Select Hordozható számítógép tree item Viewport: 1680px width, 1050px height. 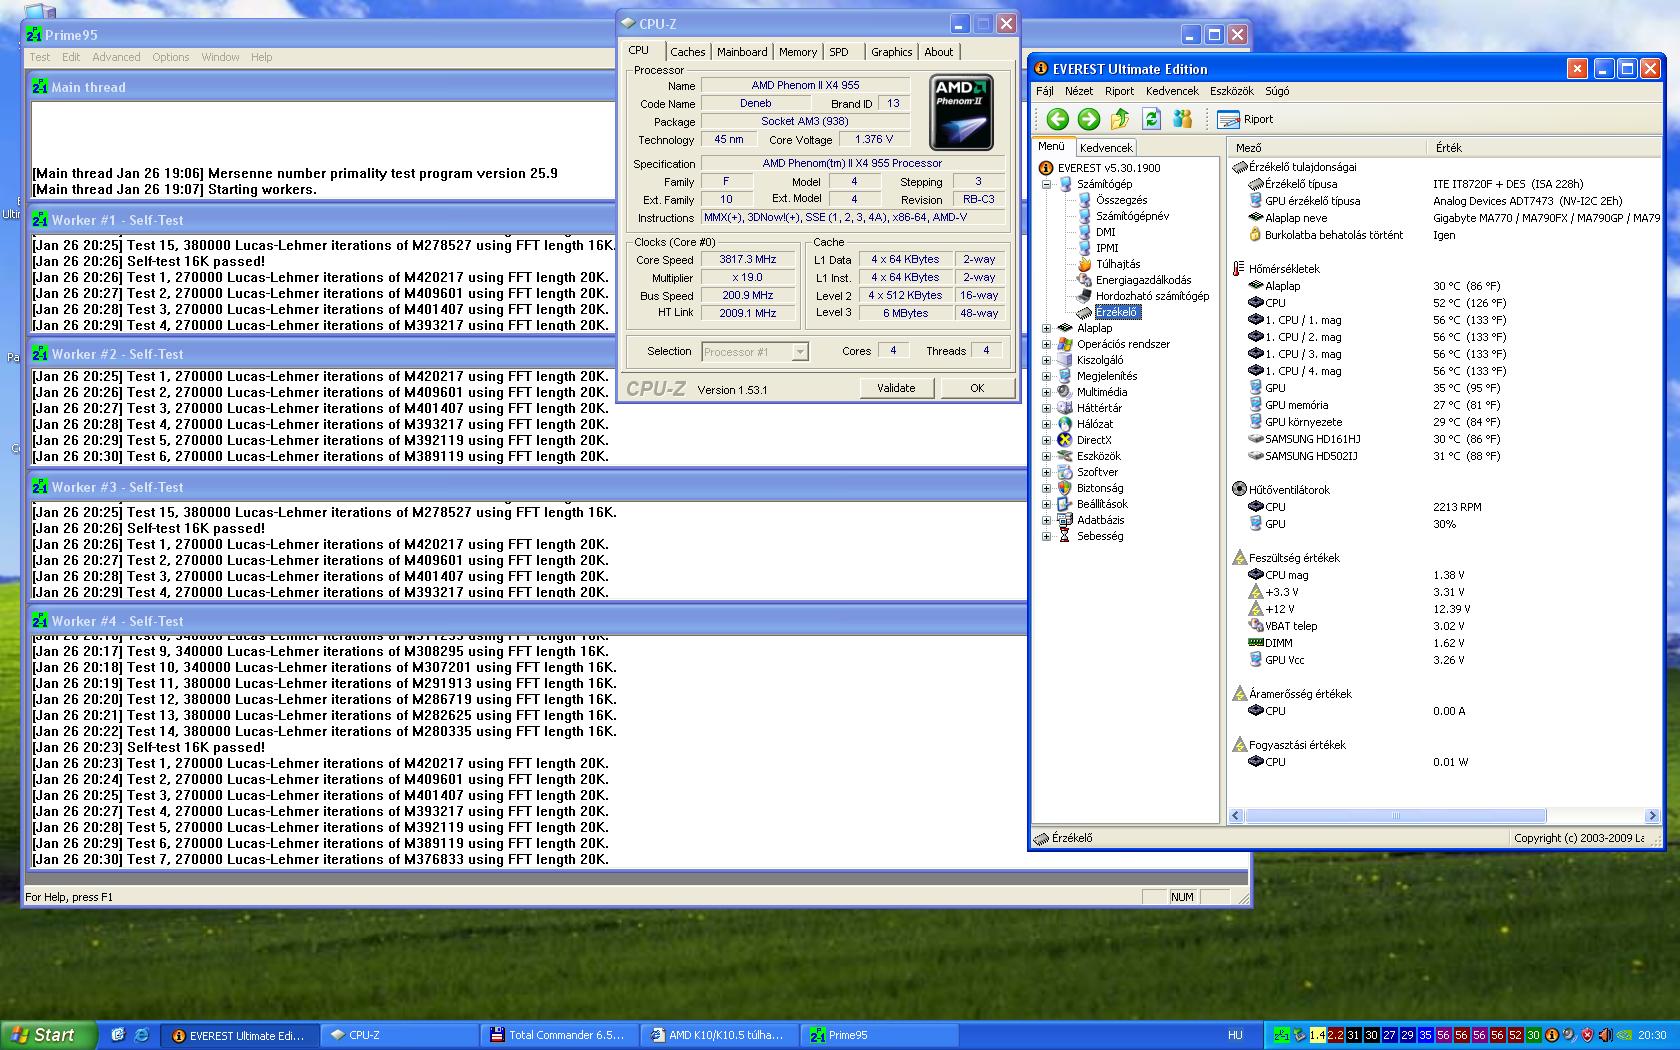[x=1143, y=296]
